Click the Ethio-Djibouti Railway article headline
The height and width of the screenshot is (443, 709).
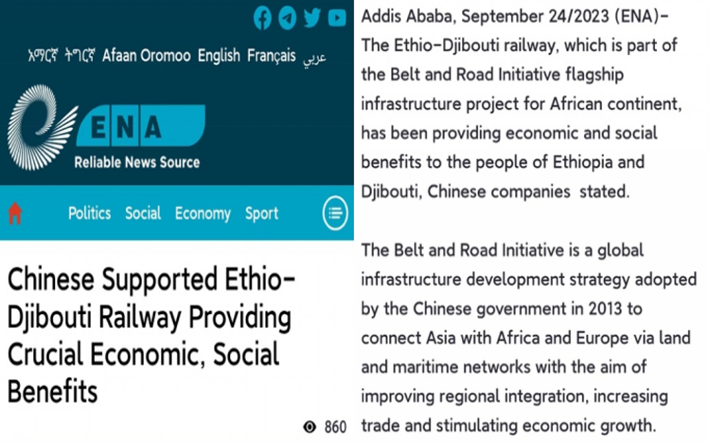pos(151,335)
